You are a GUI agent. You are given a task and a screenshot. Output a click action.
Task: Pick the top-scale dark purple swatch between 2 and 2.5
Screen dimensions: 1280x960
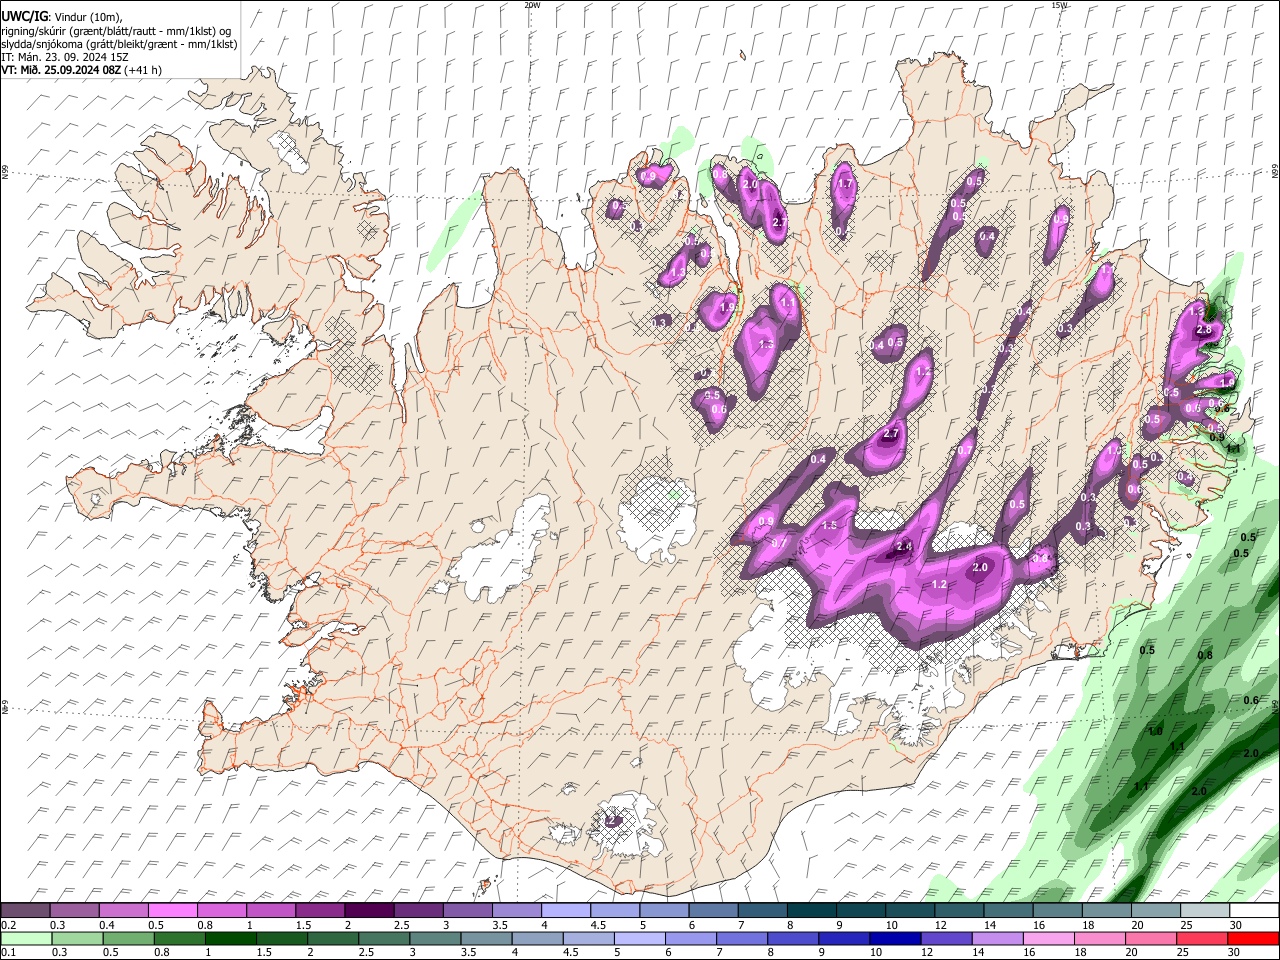[369, 910]
